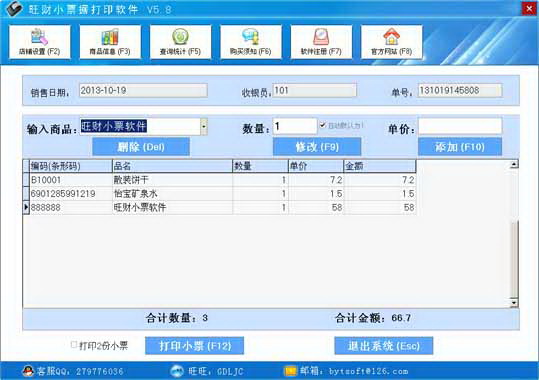Select the 怡宝矿泉水 product name cell

pos(172,194)
